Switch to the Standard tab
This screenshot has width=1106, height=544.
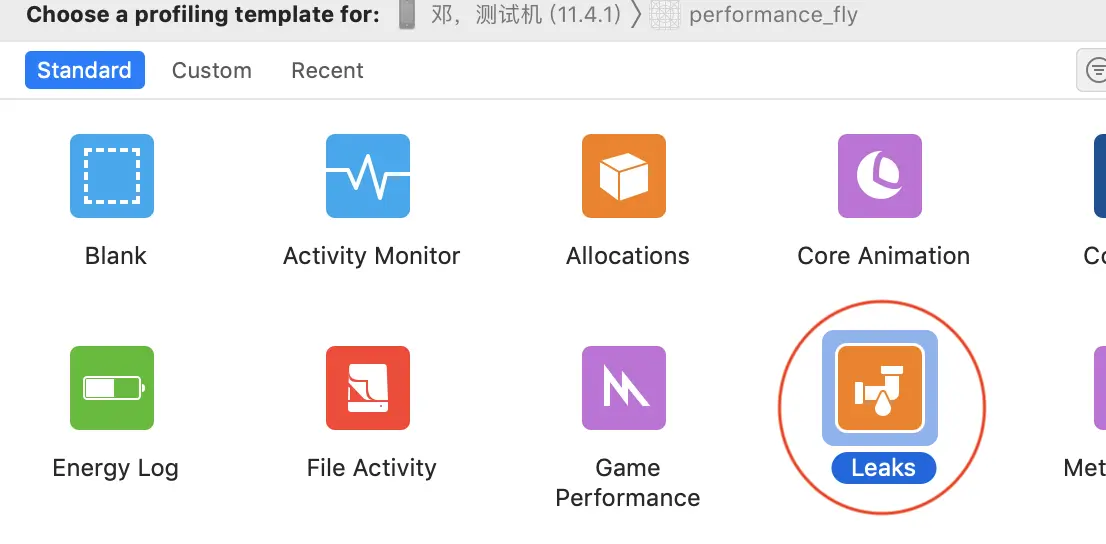[x=84, y=70]
